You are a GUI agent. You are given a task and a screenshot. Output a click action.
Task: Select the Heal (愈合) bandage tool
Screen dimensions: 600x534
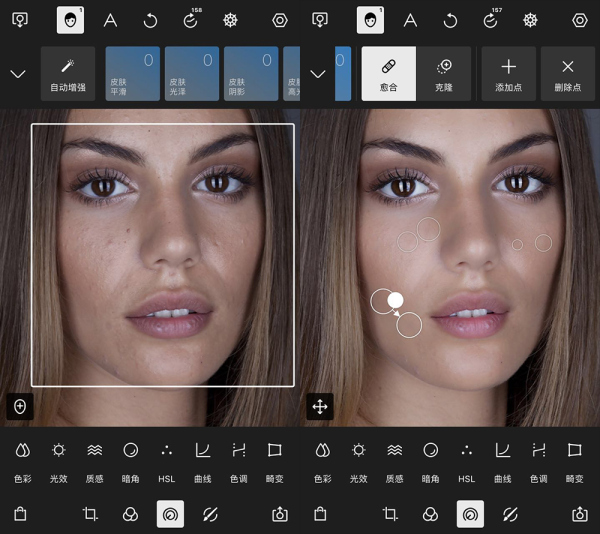[x=389, y=73]
